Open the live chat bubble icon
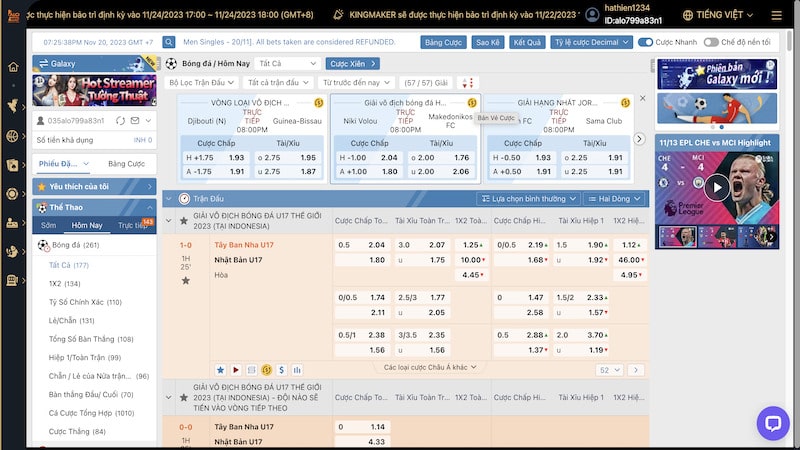 [772, 423]
